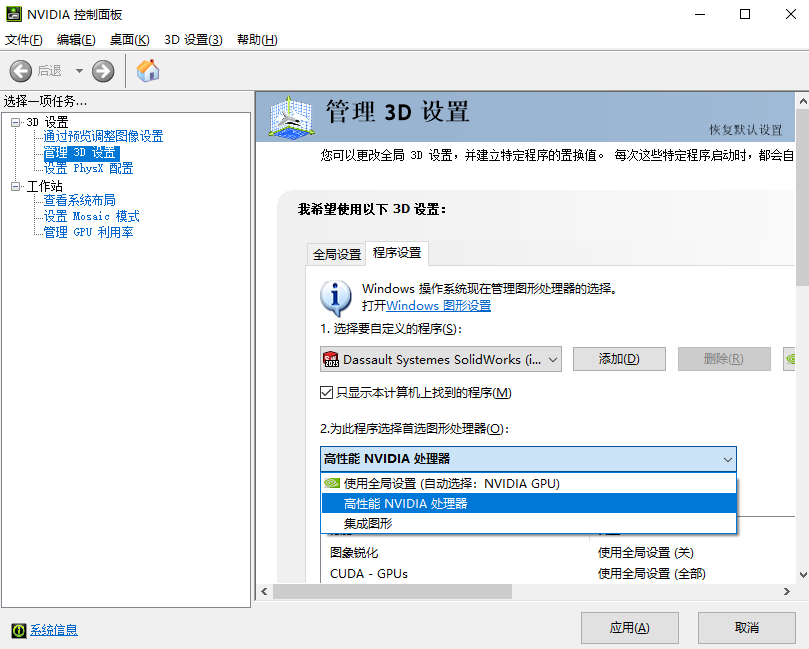Screen dimensions: 809x649
Task: Click the 使用全局设置 (全部) value
Action: (652, 573)
